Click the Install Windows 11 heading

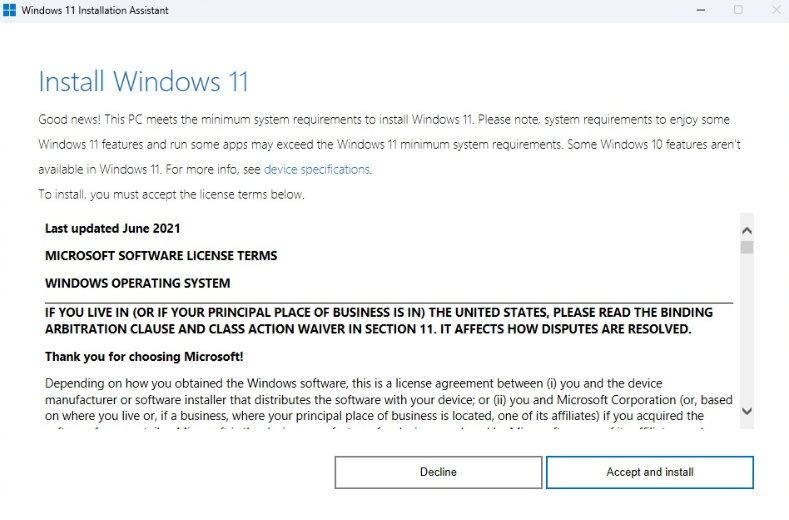click(x=143, y=82)
